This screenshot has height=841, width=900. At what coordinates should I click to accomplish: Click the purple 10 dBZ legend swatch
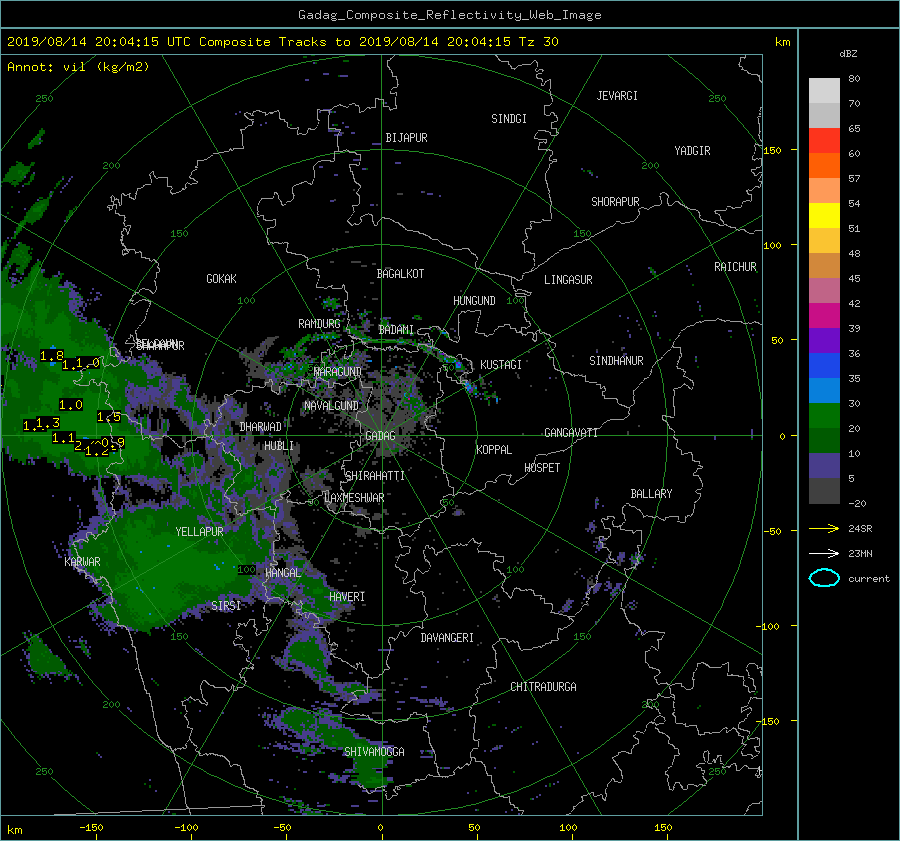[824, 465]
